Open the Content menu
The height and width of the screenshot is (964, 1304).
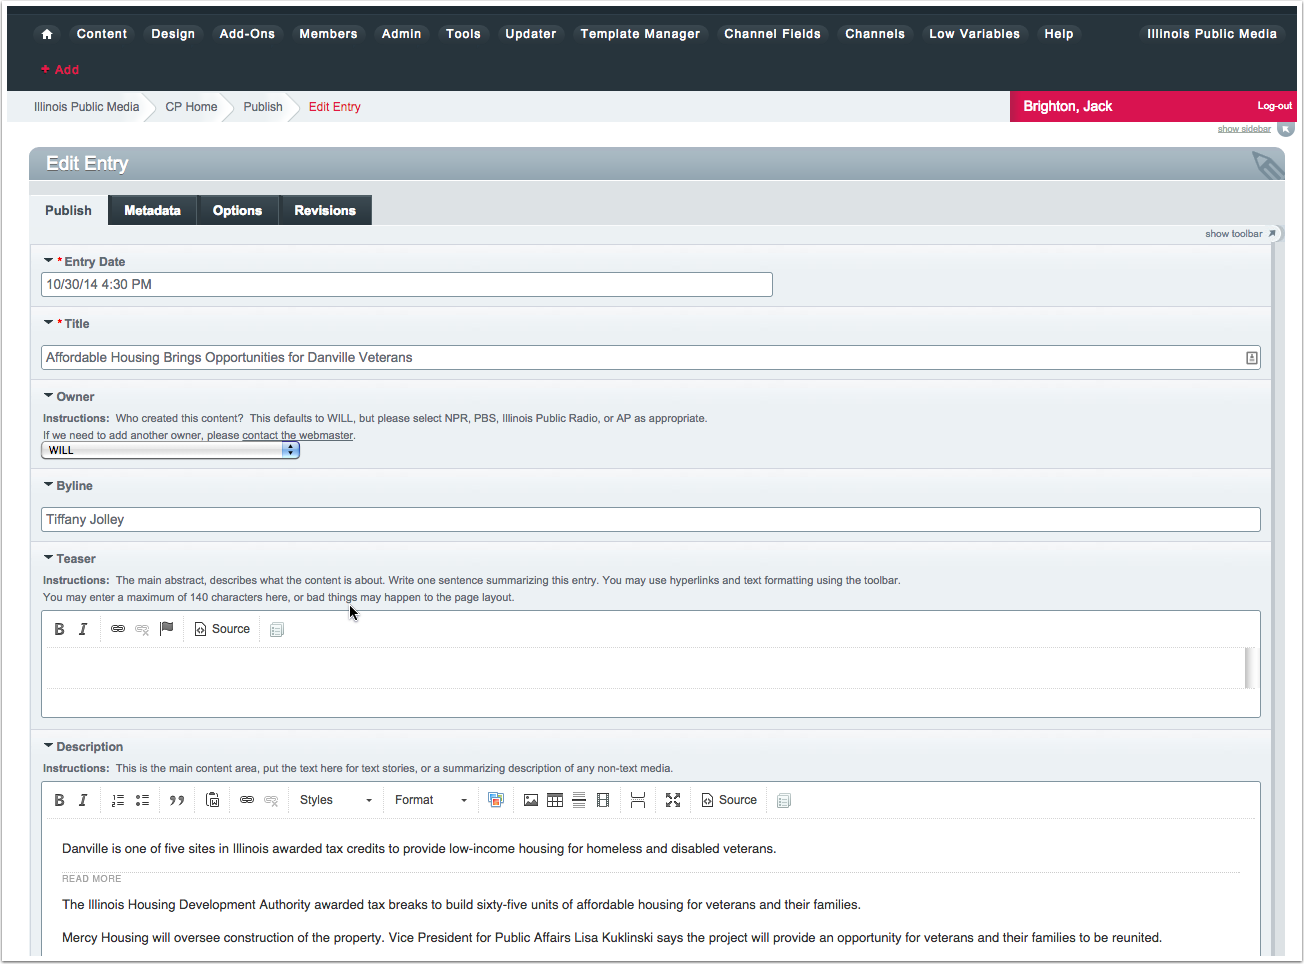coord(102,34)
